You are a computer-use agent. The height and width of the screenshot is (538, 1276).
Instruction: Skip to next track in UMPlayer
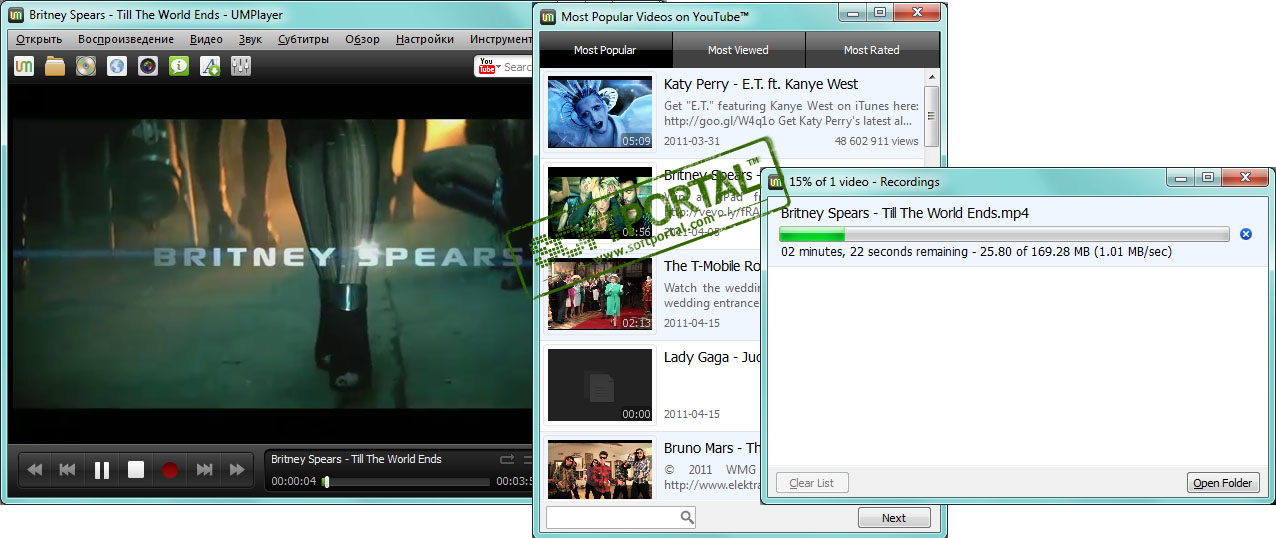tap(204, 469)
